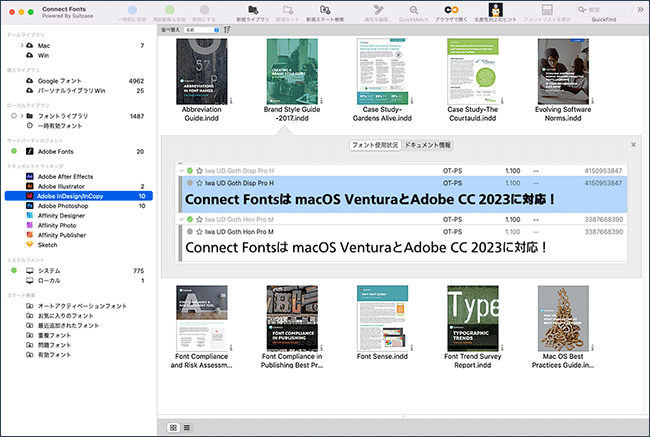This screenshot has height=437, width=650.
Task: Toggle gray status dot on Hon Pro M font
Action: pos(190,232)
